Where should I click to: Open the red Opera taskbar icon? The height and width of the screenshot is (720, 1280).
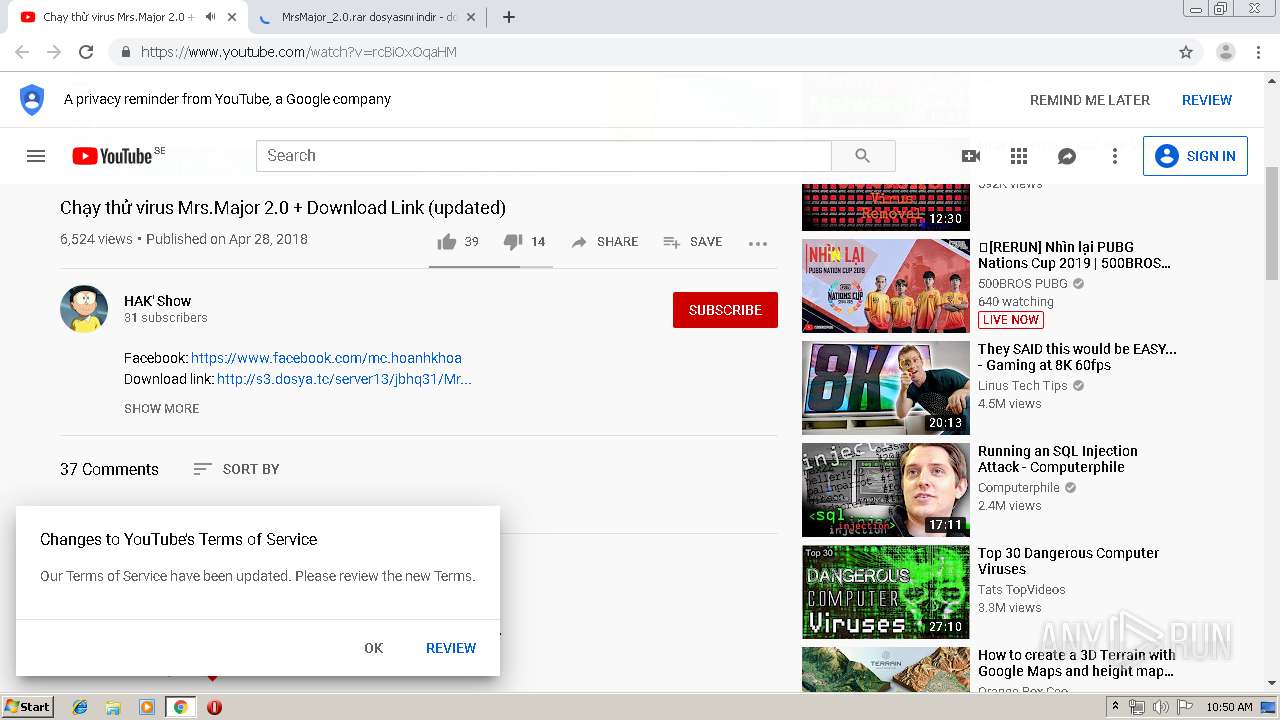coord(214,707)
